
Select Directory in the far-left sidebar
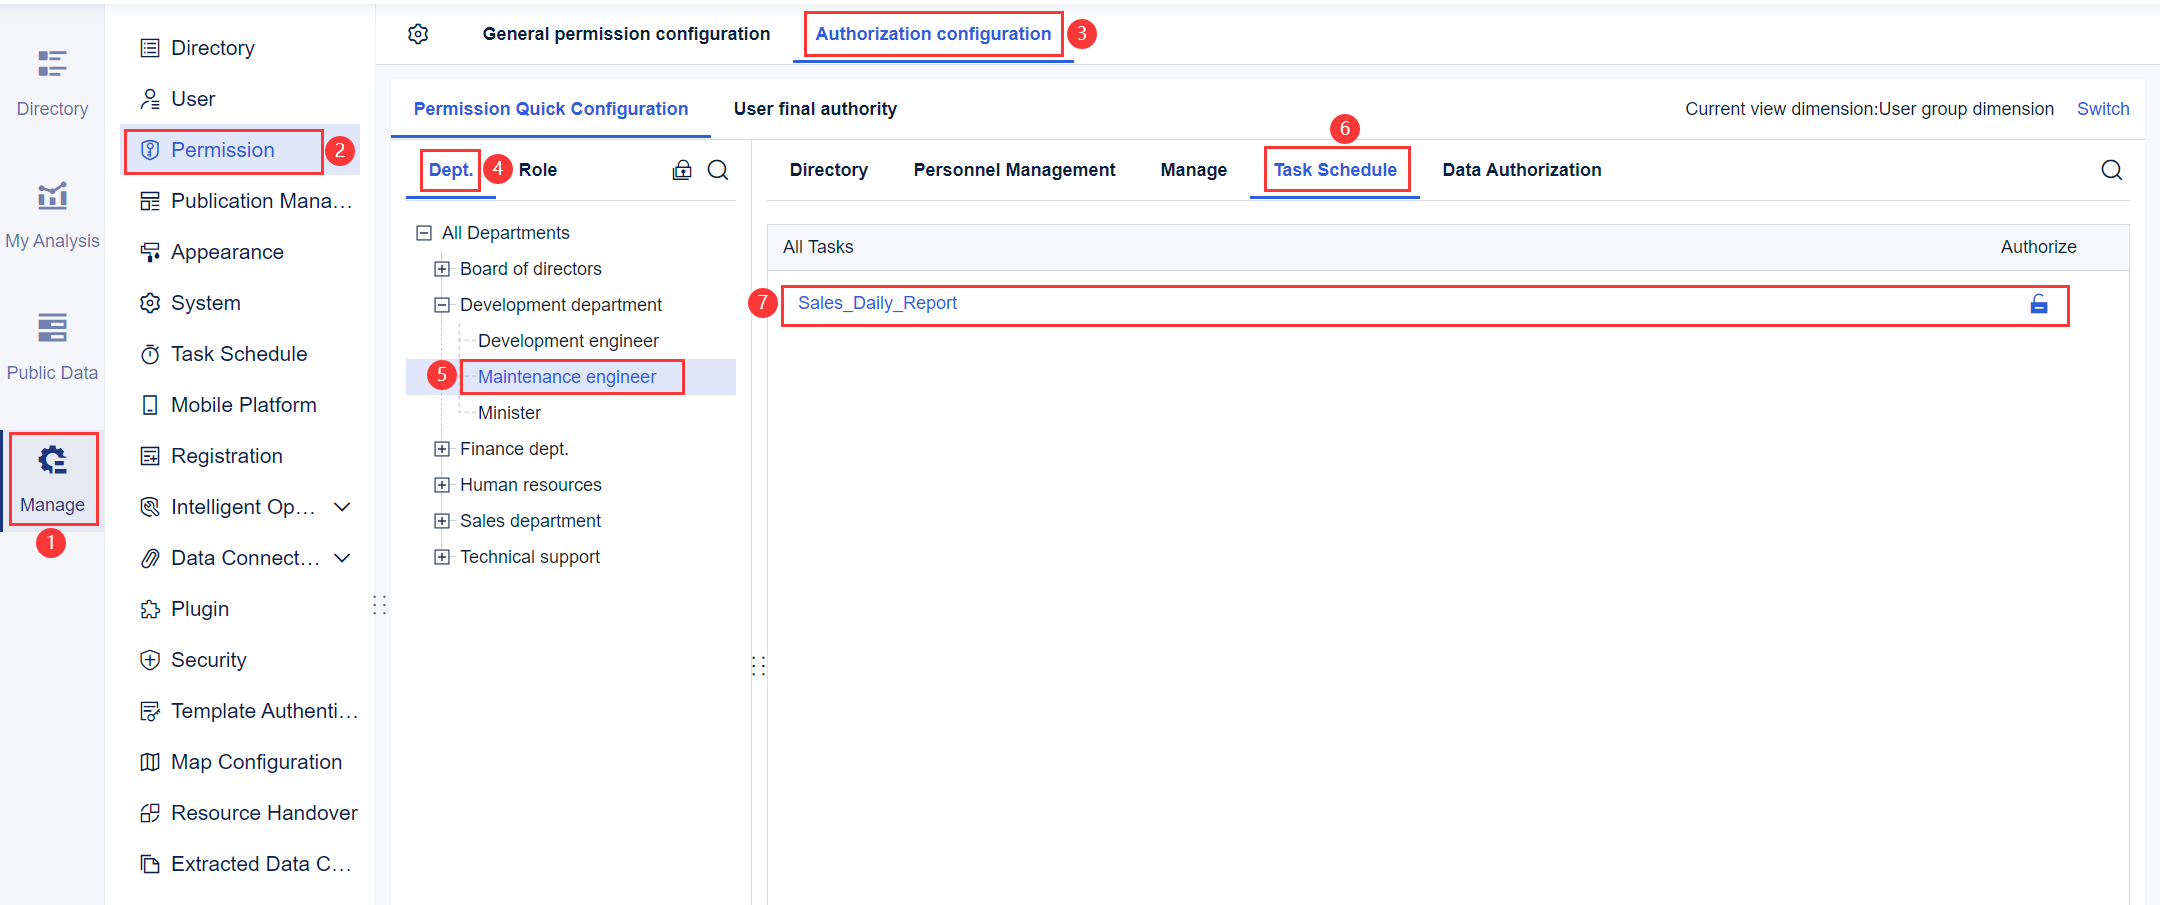(x=52, y=83)
